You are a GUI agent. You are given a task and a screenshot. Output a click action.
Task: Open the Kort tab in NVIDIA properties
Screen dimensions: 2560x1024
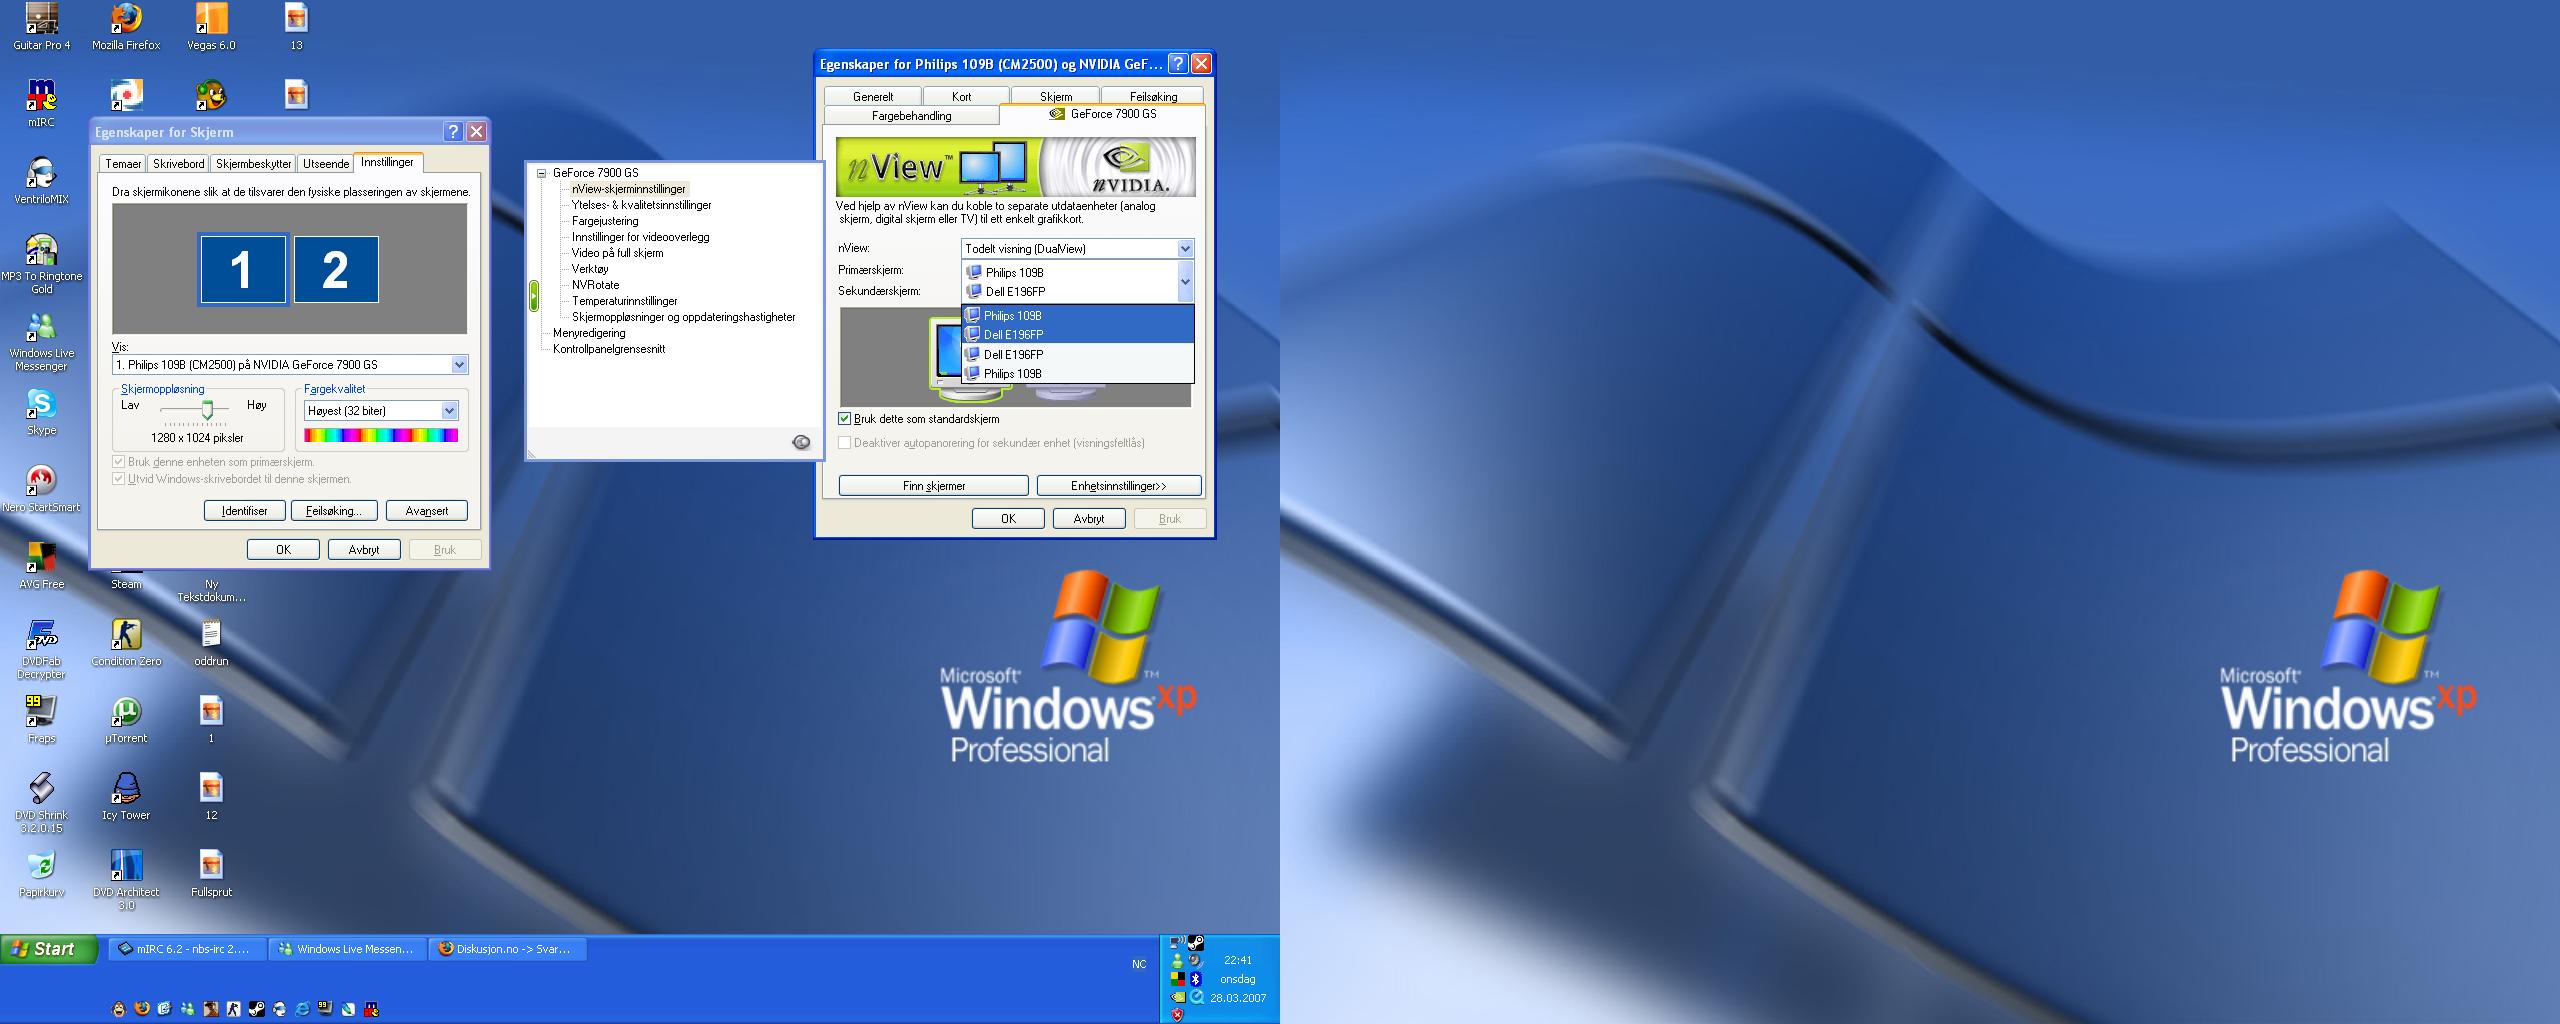coord(962,96)
